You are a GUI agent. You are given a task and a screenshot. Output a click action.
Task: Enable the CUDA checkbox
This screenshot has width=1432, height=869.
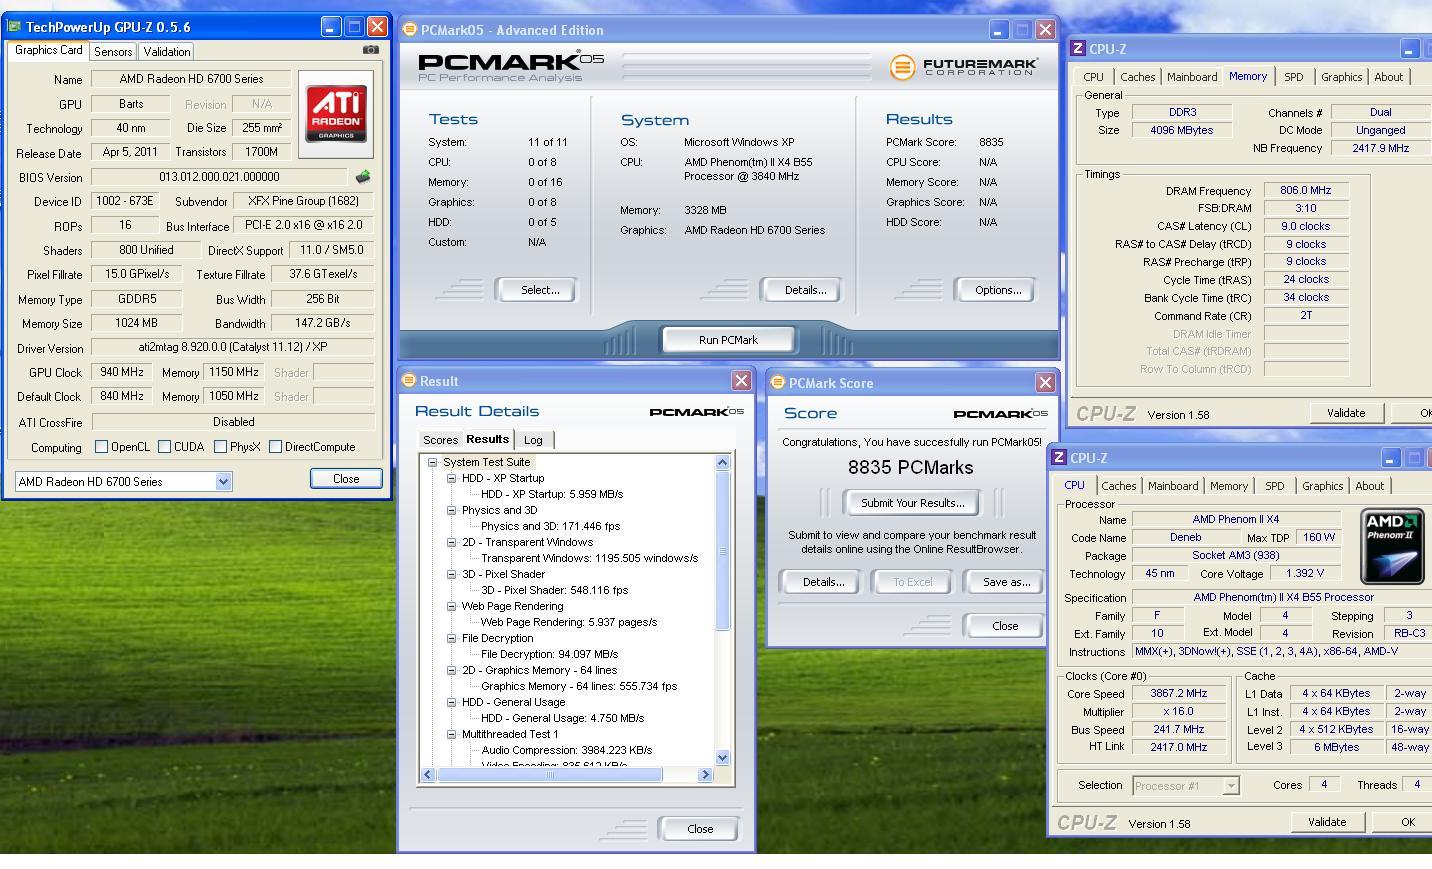point(164,447)
